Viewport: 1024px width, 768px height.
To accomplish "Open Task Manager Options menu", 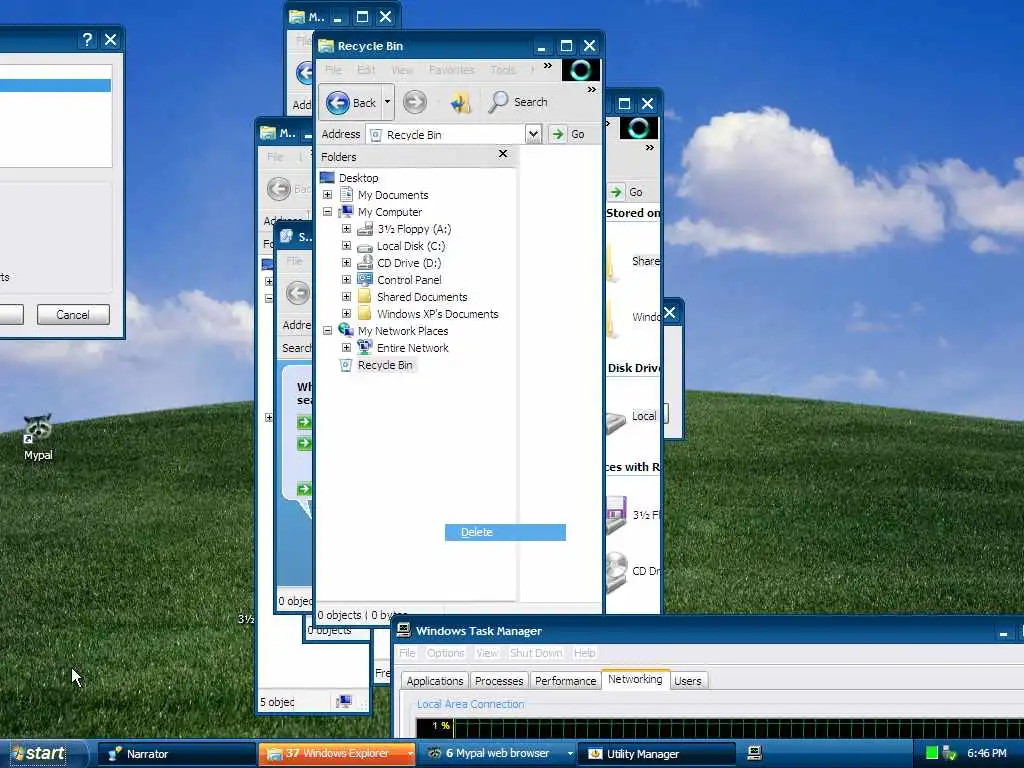I will tap(445, 653).
